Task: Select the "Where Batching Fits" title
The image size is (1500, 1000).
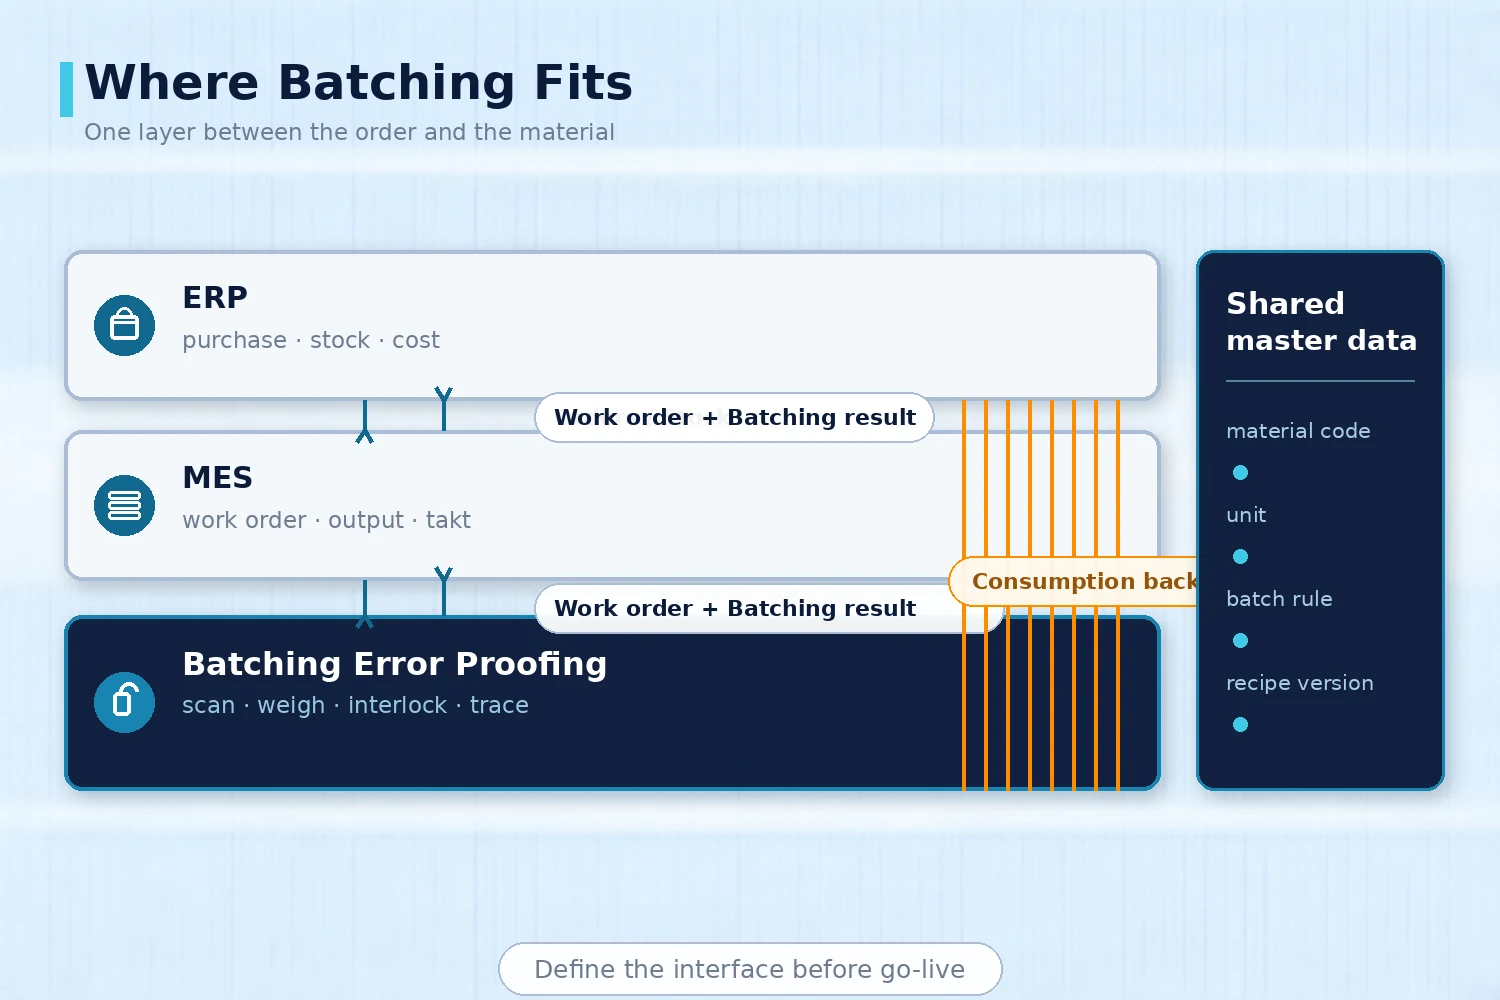Action: click(x=359, y=82)
